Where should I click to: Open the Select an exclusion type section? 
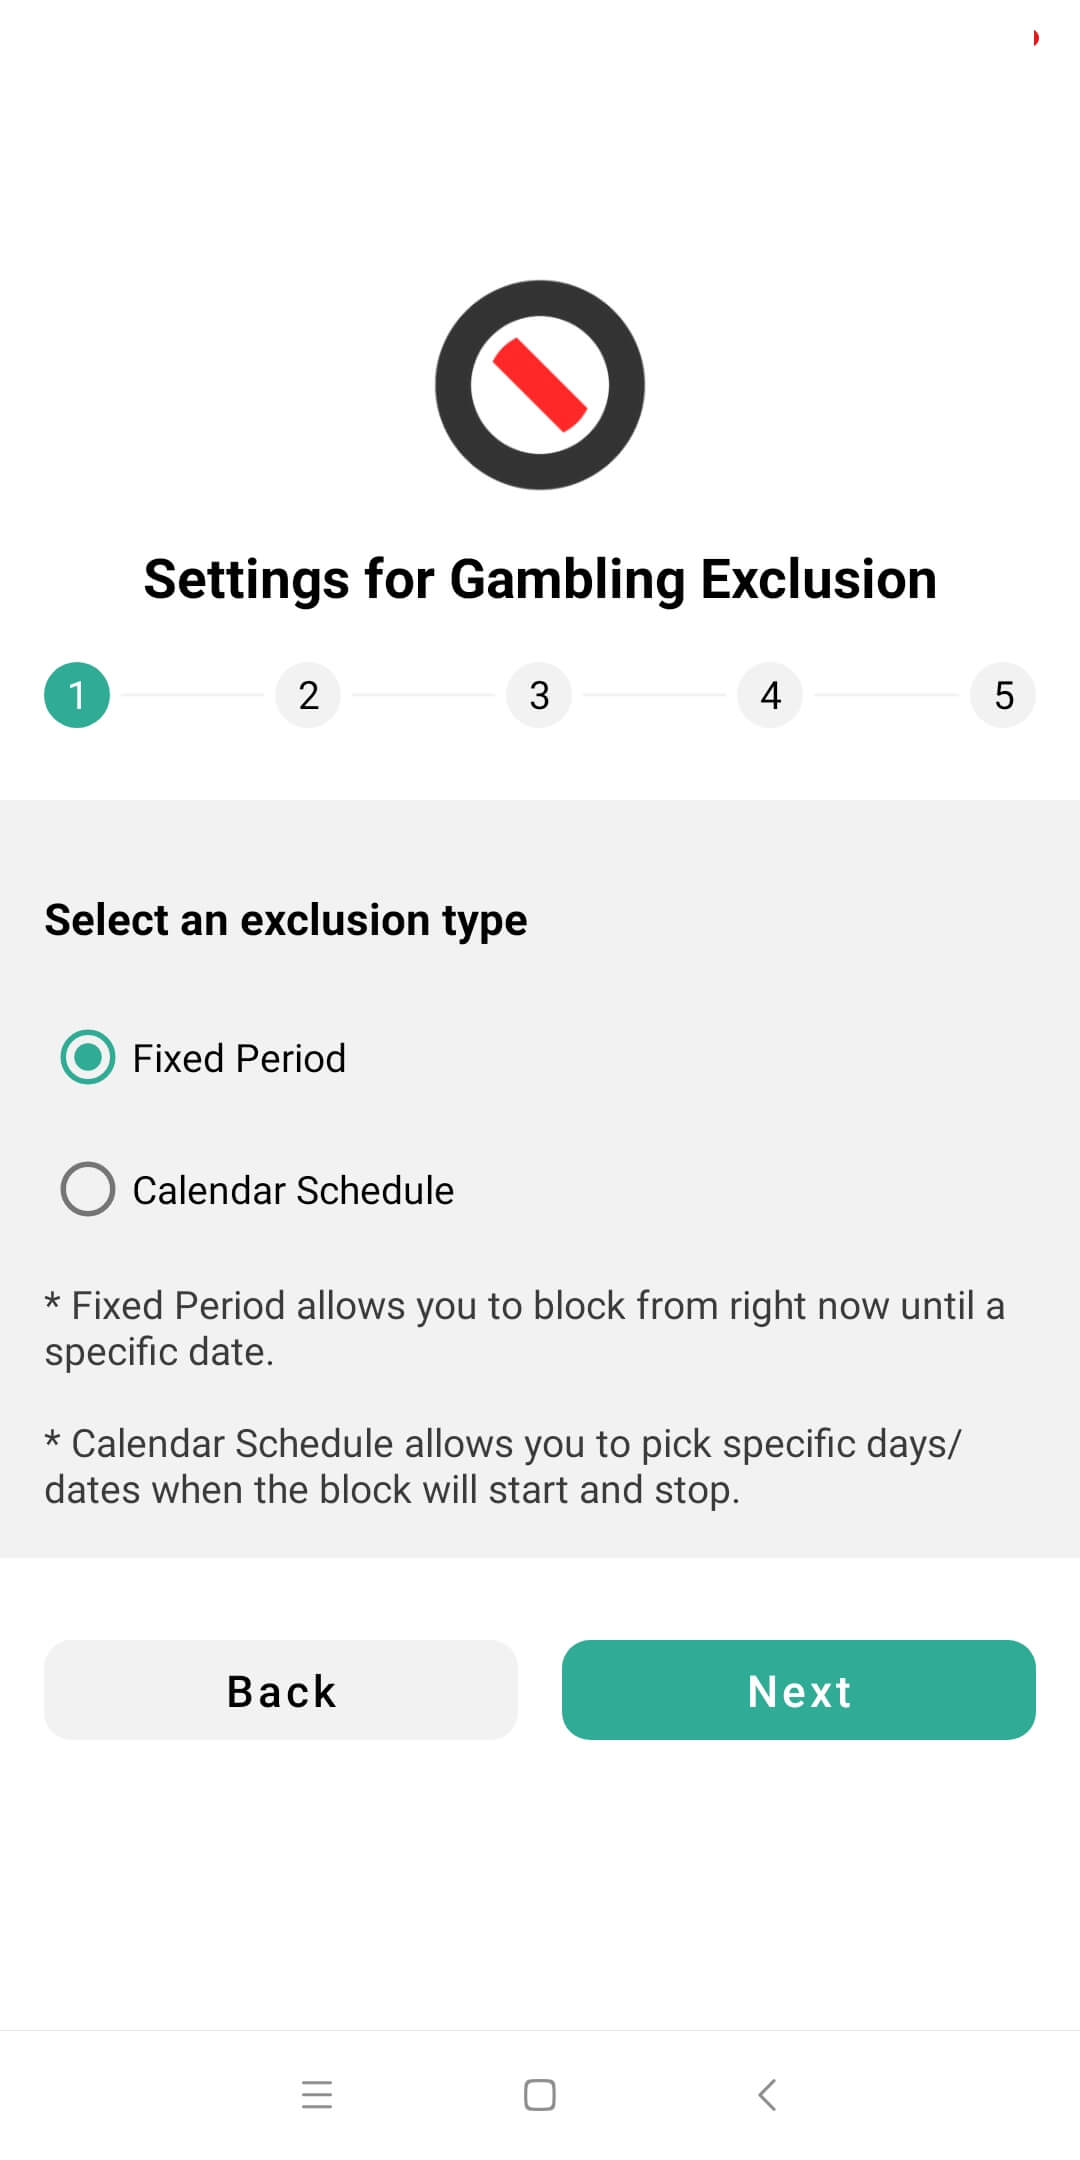(x=285, y=918)
